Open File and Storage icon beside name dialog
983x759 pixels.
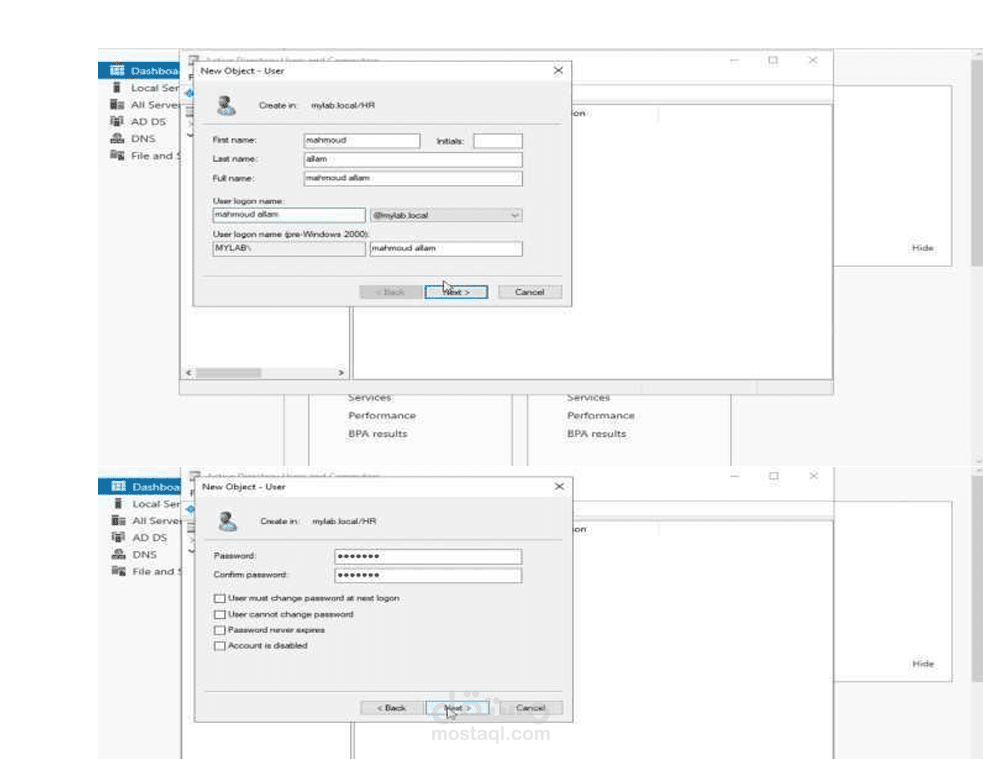coord(117,155)
